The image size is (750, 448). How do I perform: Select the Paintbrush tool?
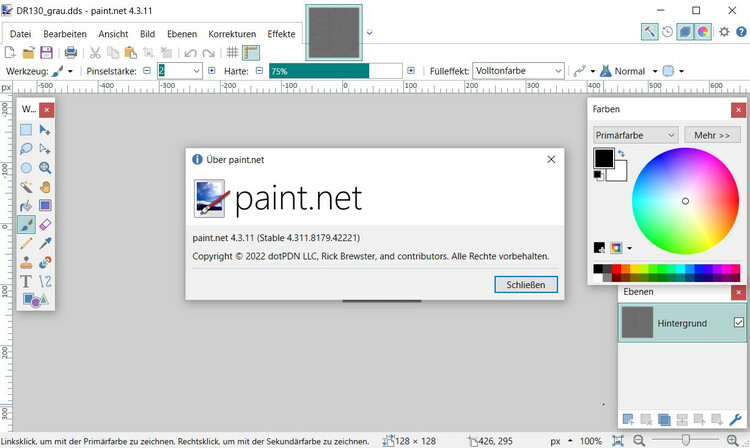coord(26,224)
